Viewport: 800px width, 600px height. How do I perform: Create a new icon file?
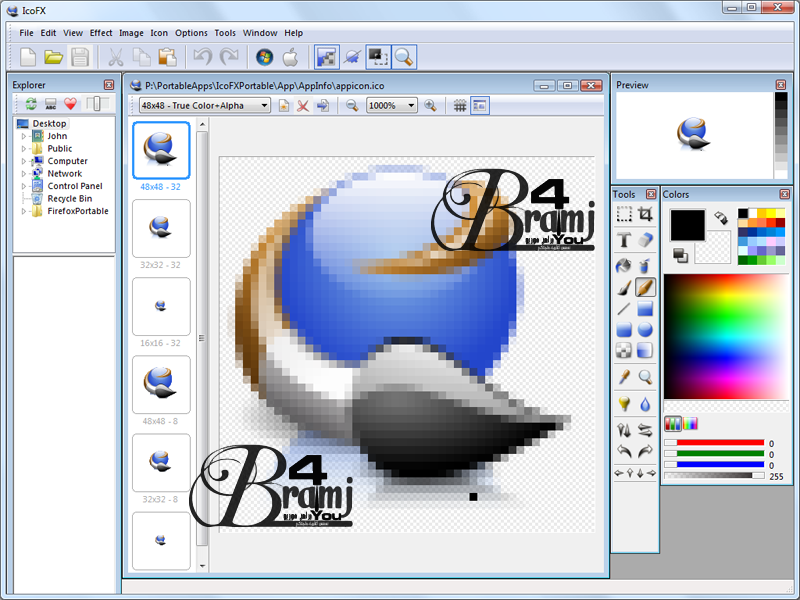[x=28, y=57]
